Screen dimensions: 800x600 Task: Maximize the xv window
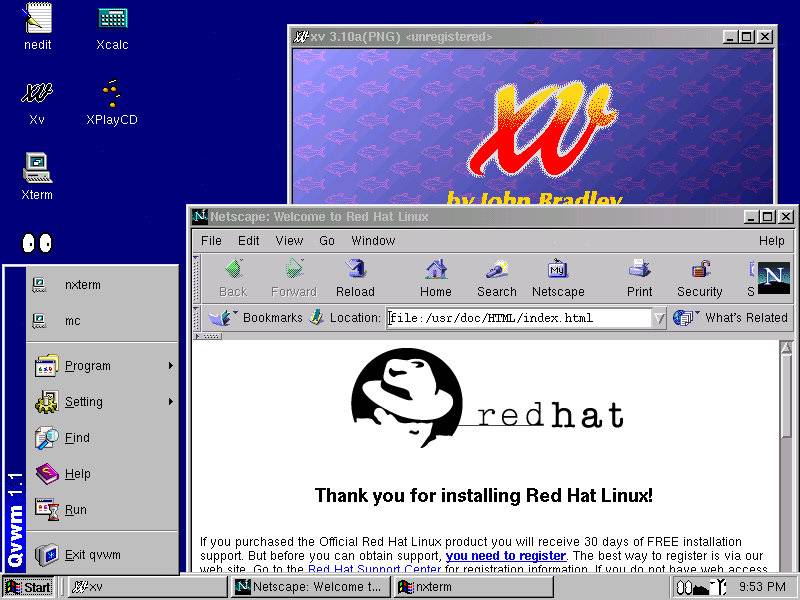coord(747,37)
